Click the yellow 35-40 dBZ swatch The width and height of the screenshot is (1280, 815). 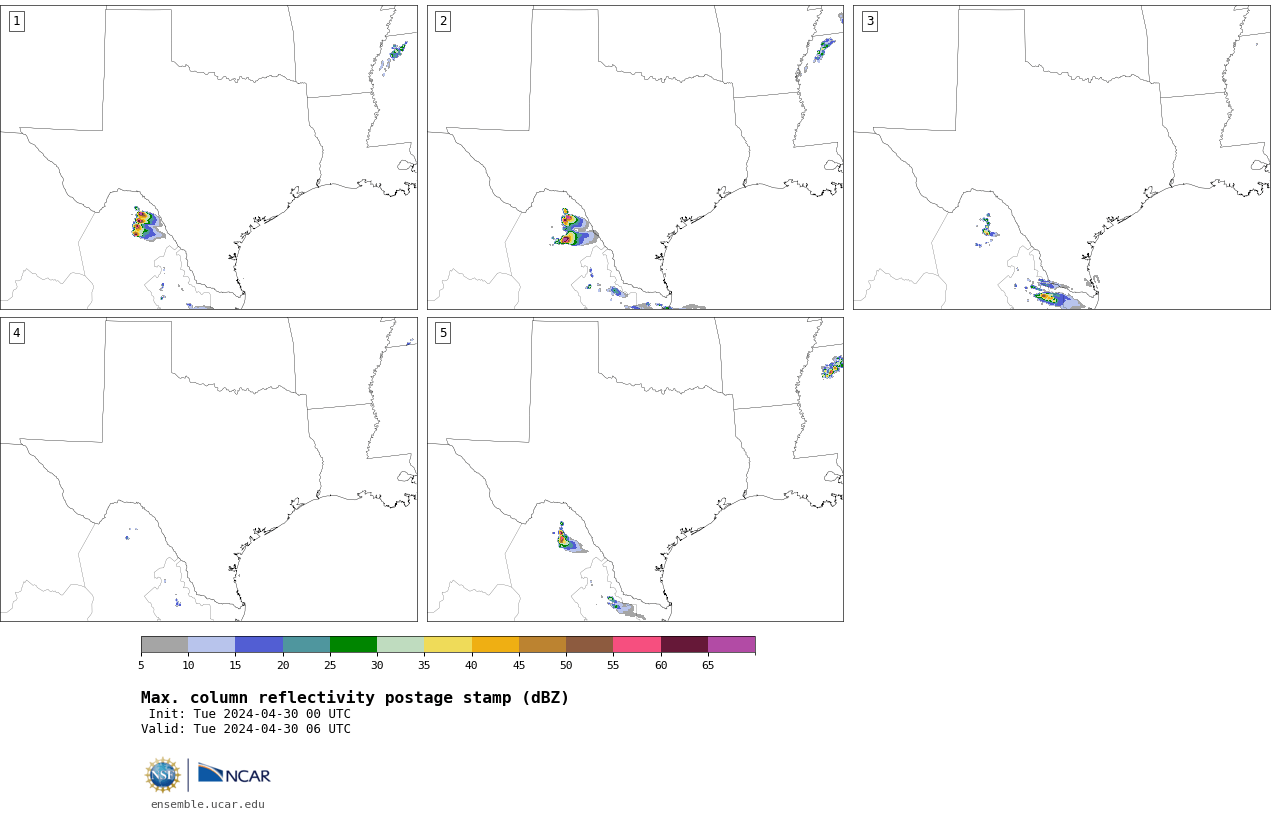pyautogui.click(x=448, y=644)
